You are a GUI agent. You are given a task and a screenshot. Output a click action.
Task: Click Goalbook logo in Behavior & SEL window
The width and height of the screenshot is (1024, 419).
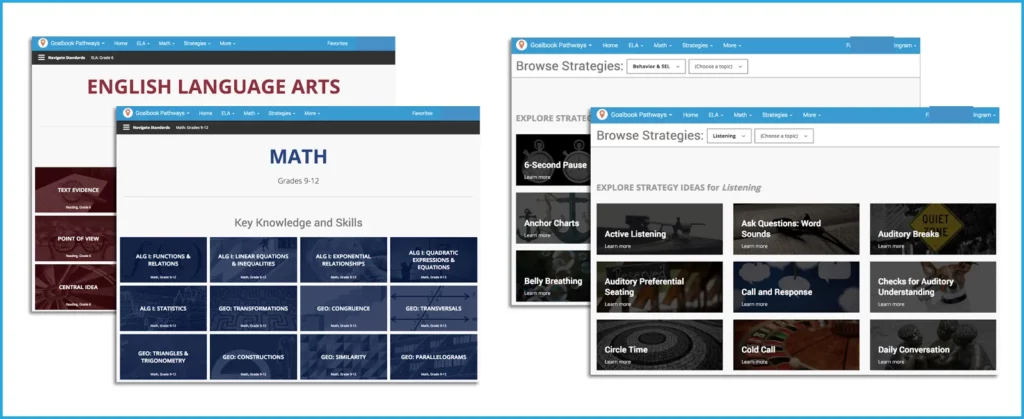click(x=521, y=45)
